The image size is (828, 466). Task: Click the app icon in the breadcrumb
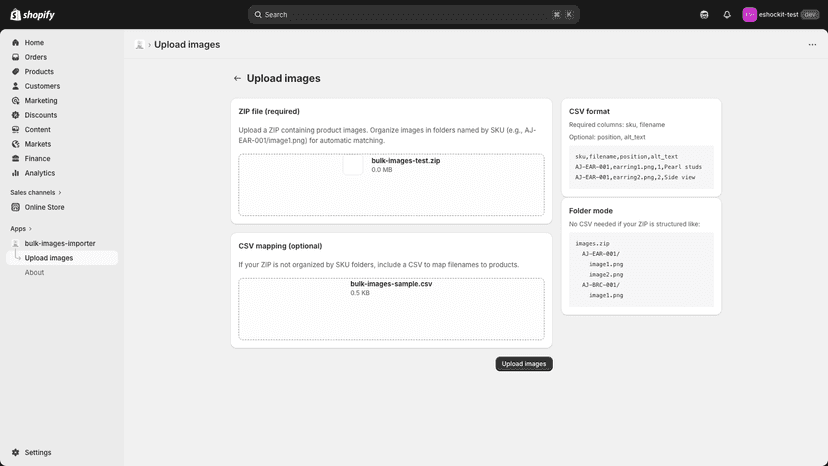coord(139,45)
